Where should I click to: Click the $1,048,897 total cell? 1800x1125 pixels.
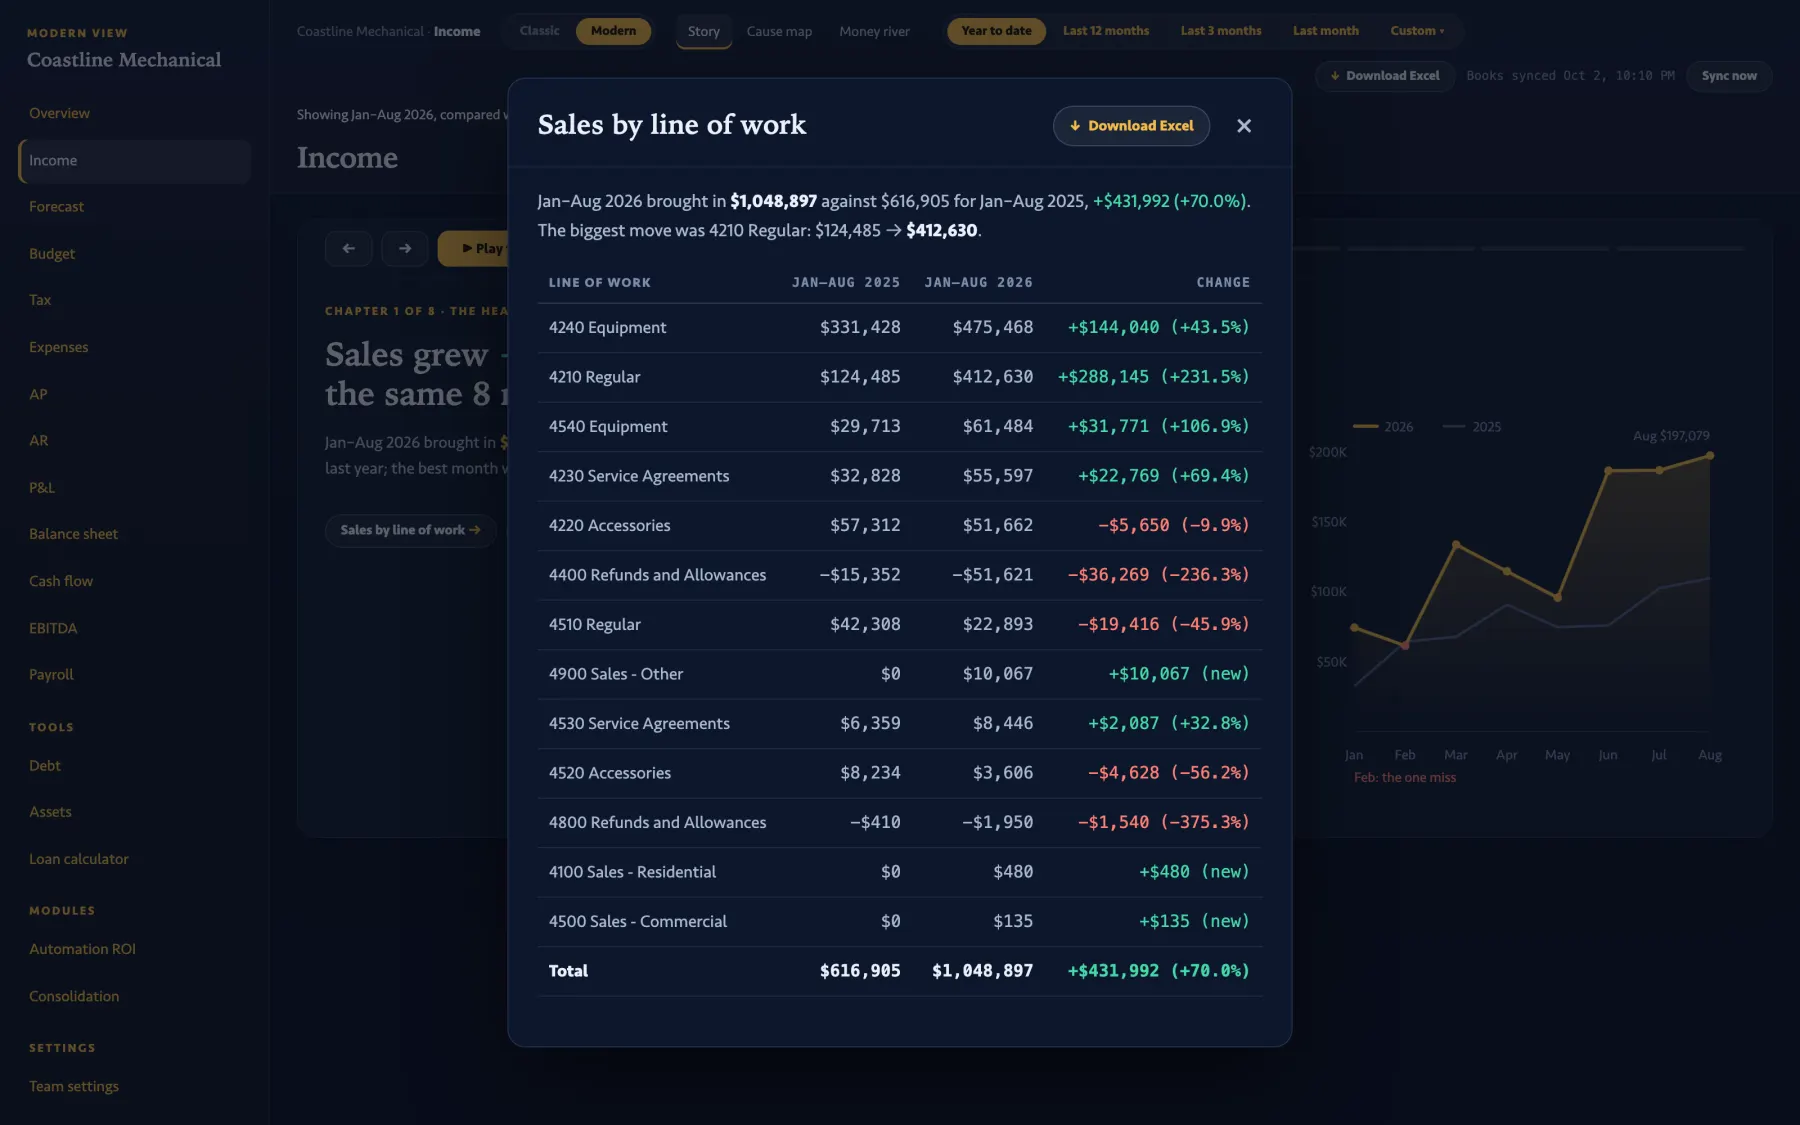click(x=982, y=971)
